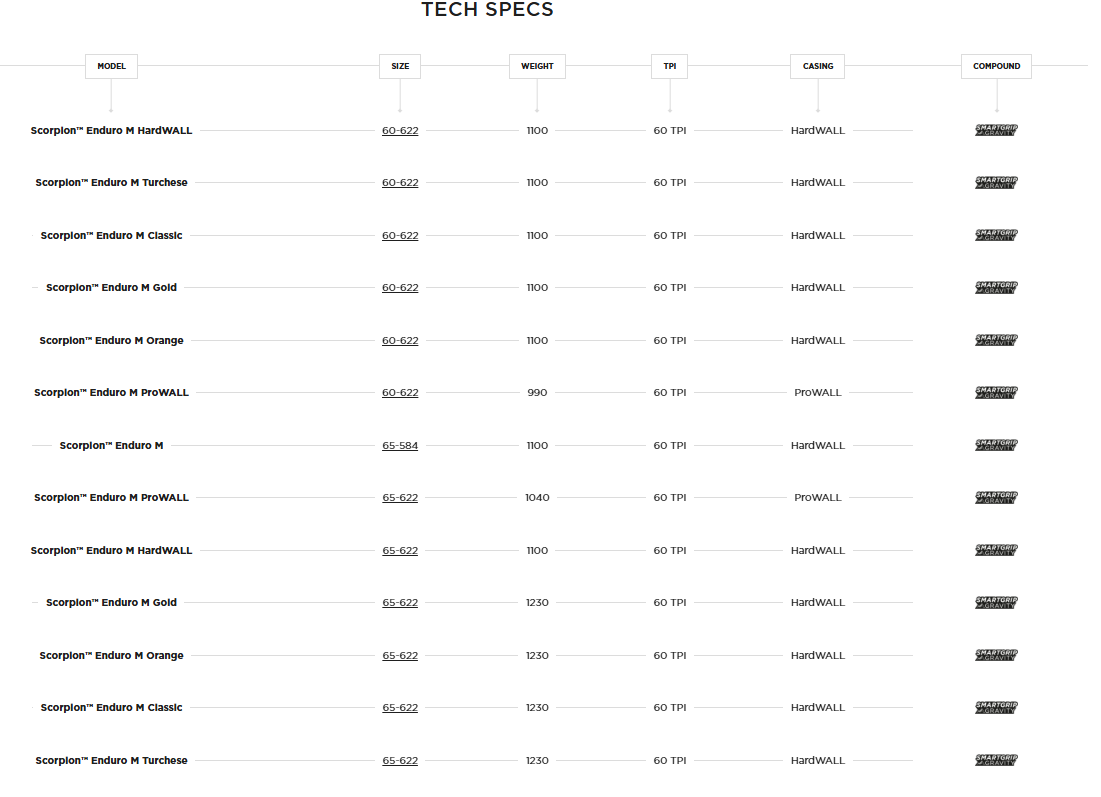
Task: Click 65-622 link in 1230-weight Orange row
Action: pos(400,656)
